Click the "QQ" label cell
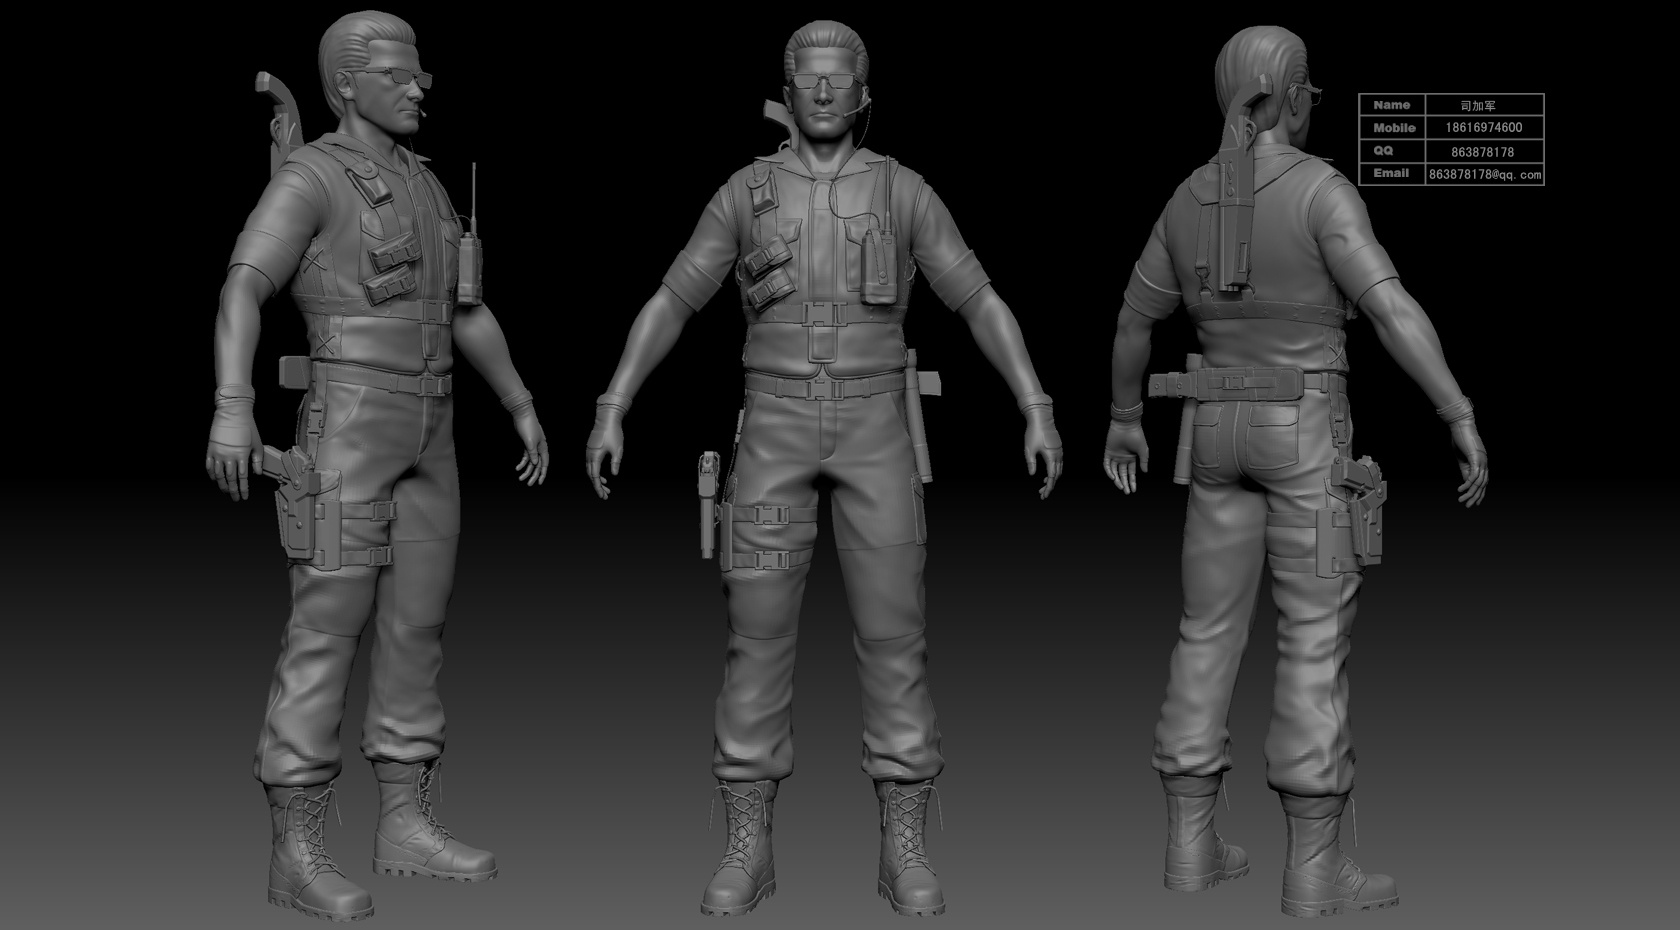1680x930 pixels. tap(1391, 151)
